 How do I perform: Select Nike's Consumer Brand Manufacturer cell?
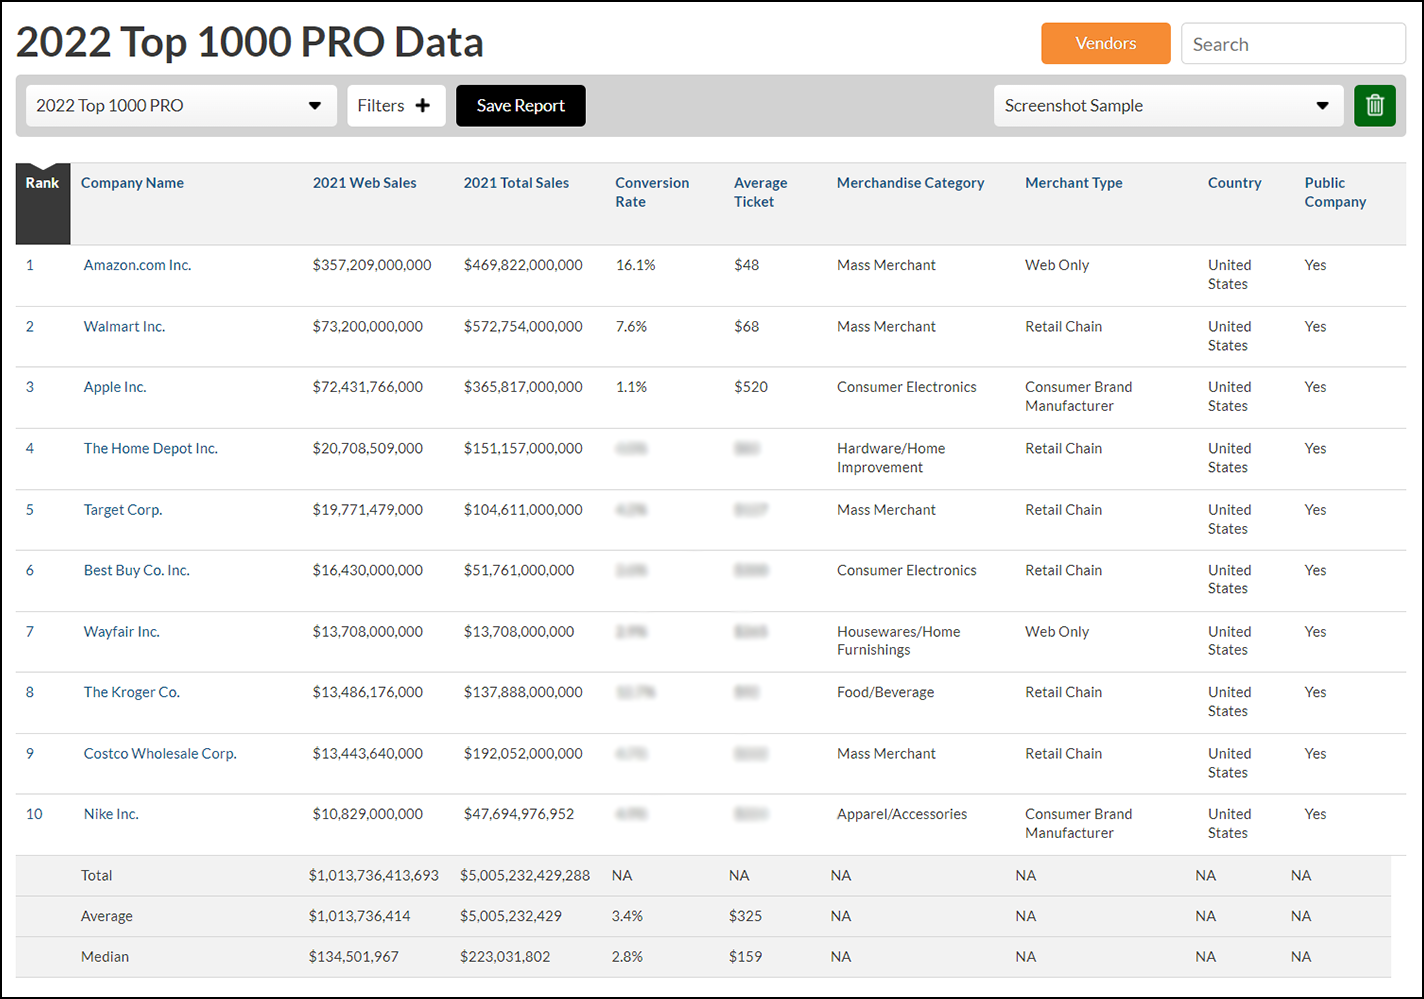1079,823
